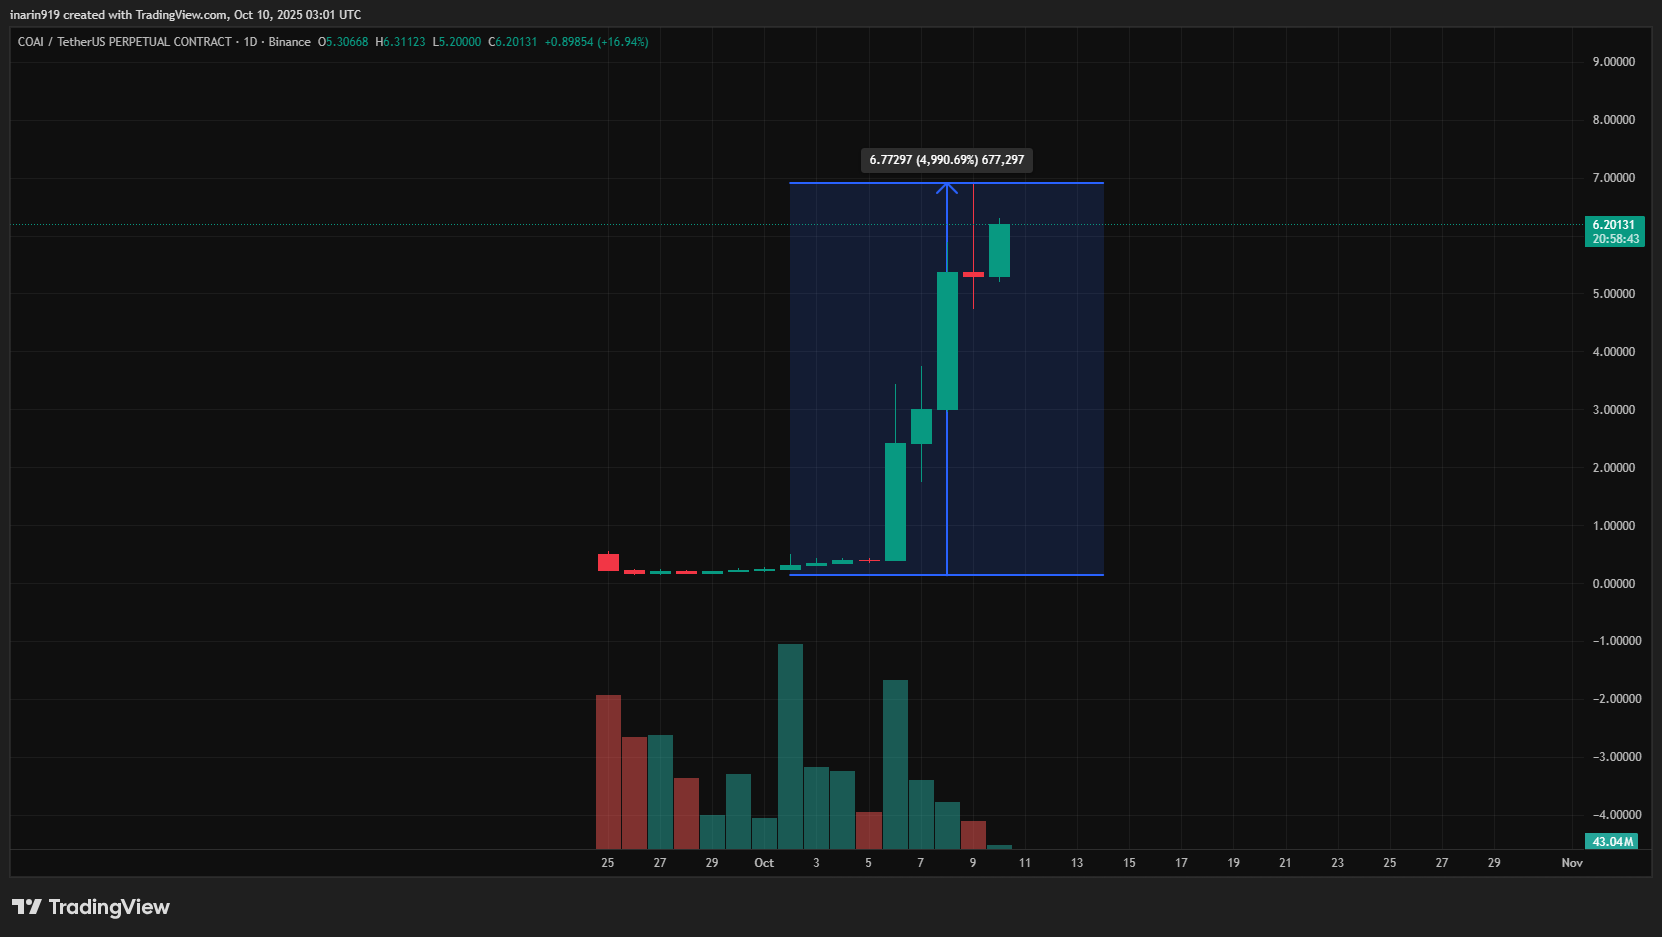Select the red candle on Sep 25
Screen dimensions: 1662x937
point(608,562)
